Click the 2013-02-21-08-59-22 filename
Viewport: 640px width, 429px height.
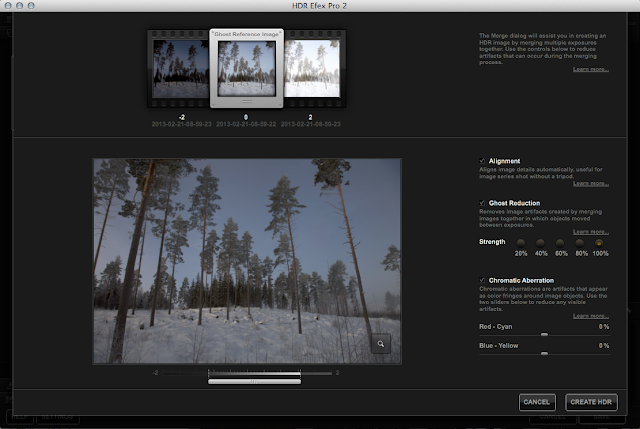[x=246, y=124]
